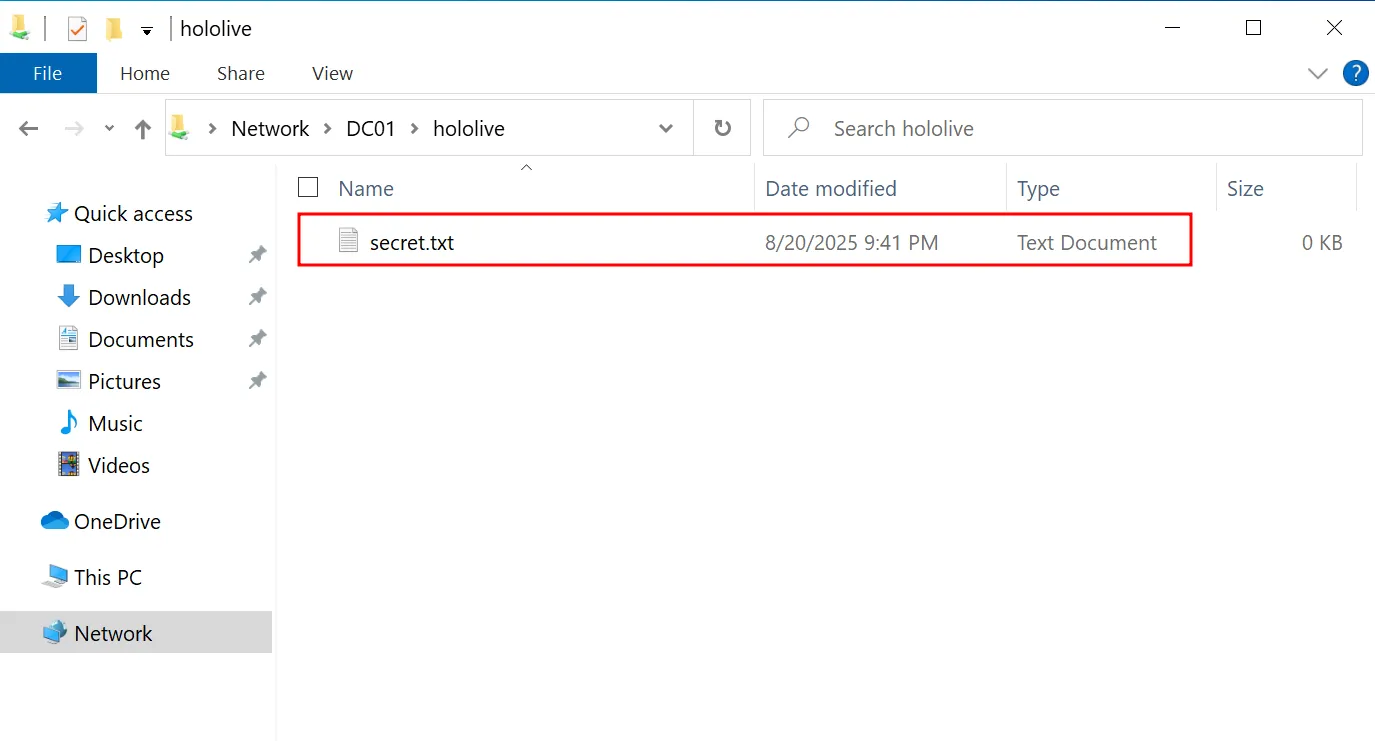This screenshot has height=741, width=1375.
Task: Open Music in the navigation pane
Action: 115,423
